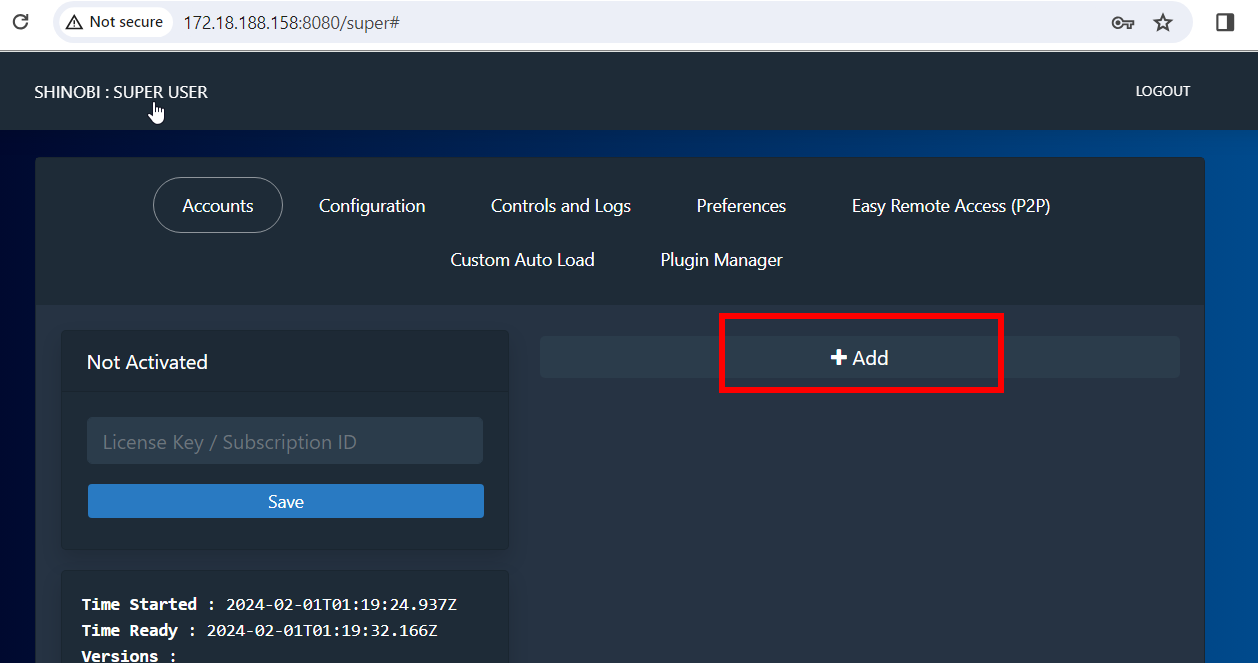This screenshot has height=663, width=1258.
Task: Click the Not Activated panel heading
Action: (147, 362)
